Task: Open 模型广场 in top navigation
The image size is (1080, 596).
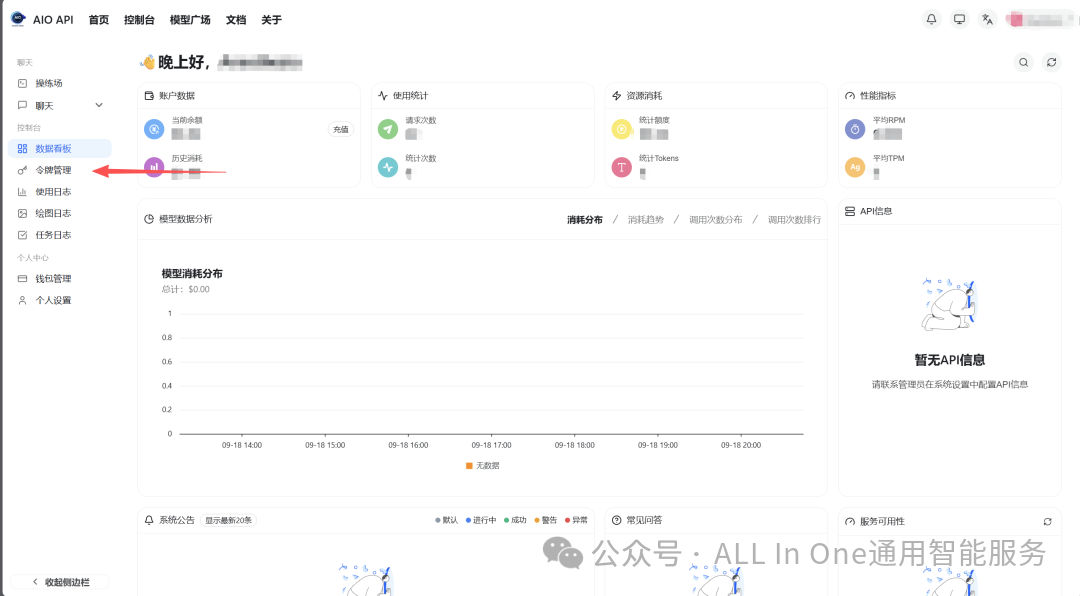Action: [190, 20]
